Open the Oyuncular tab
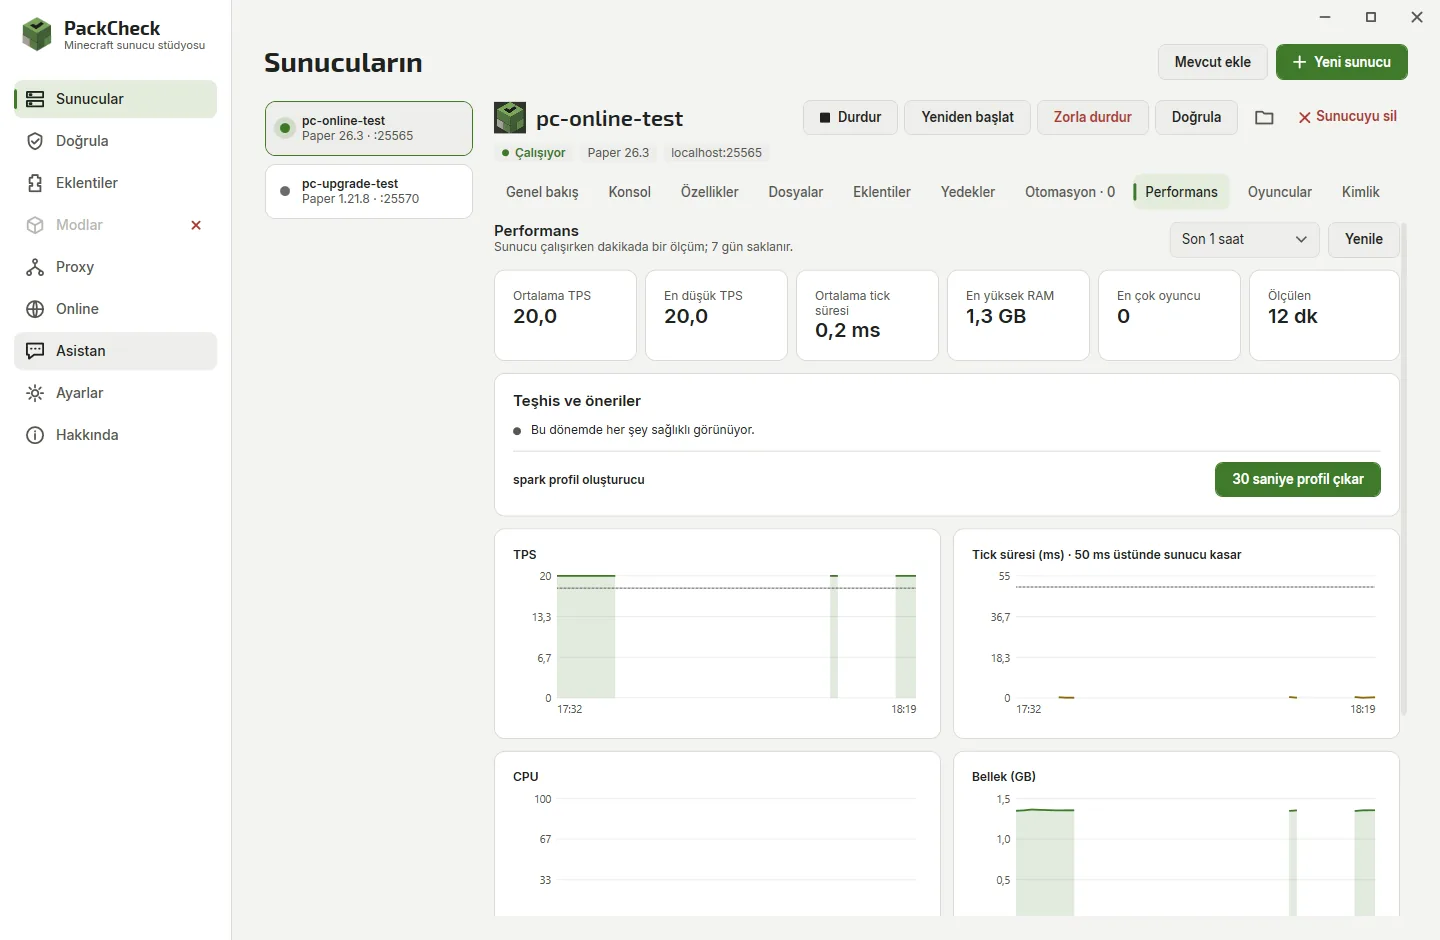Viewport: 1440px width, 940px height. (x=1280, y=192)
